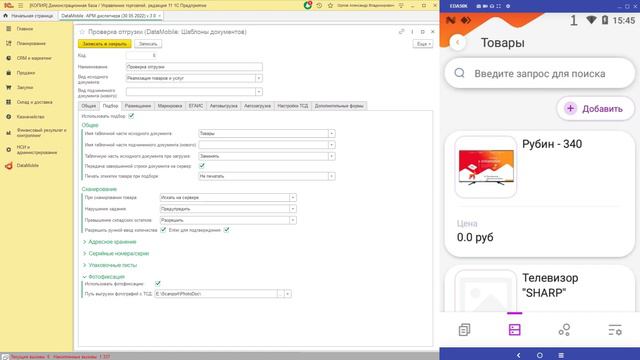Tap Android recent apps navigation button
This screenshot has height=360, width=640.
[x=561, y=355]
